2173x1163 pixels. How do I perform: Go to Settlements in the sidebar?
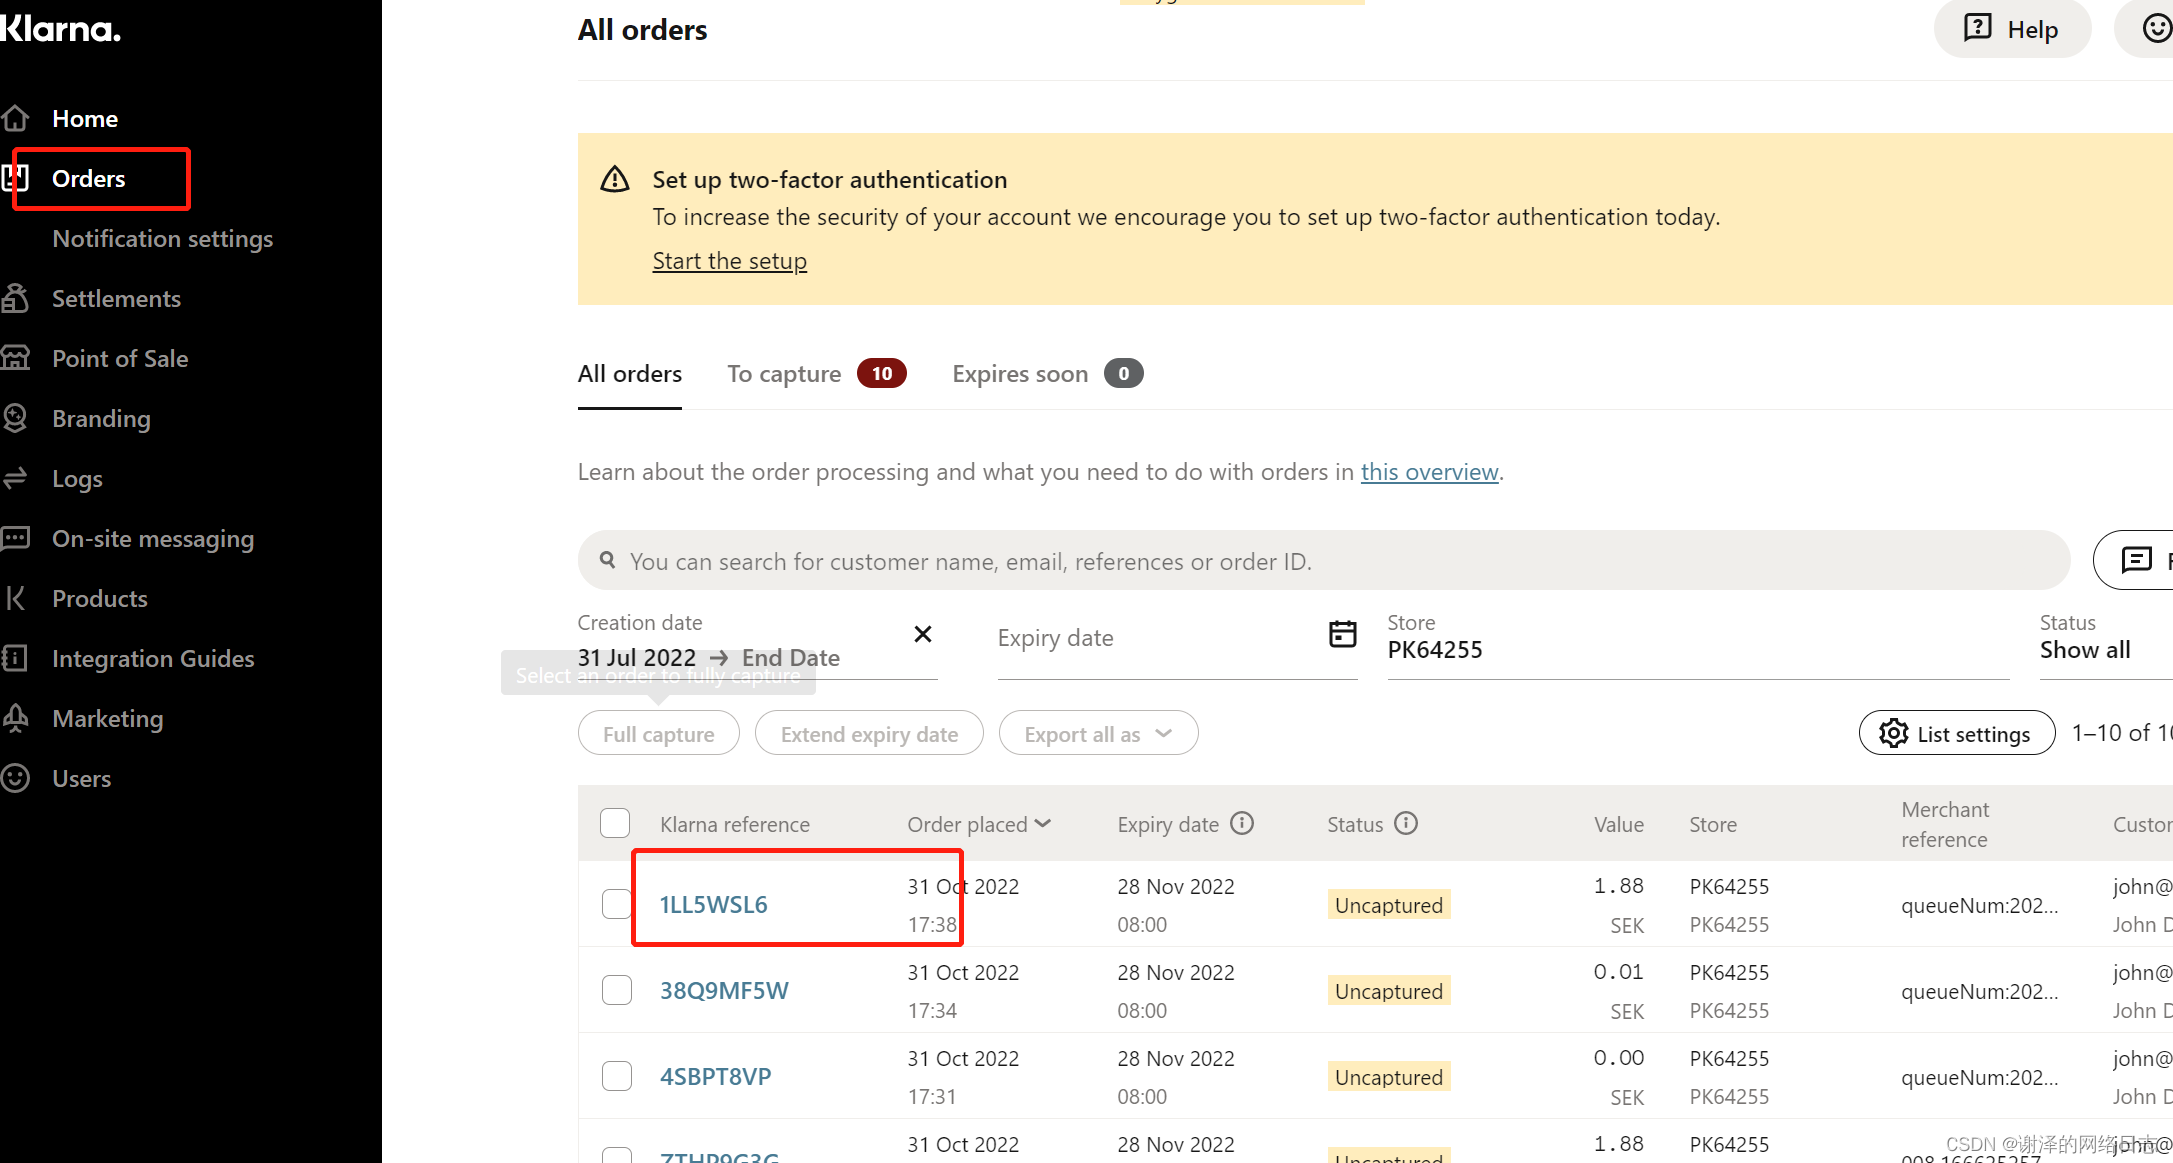tap(116, 299)
